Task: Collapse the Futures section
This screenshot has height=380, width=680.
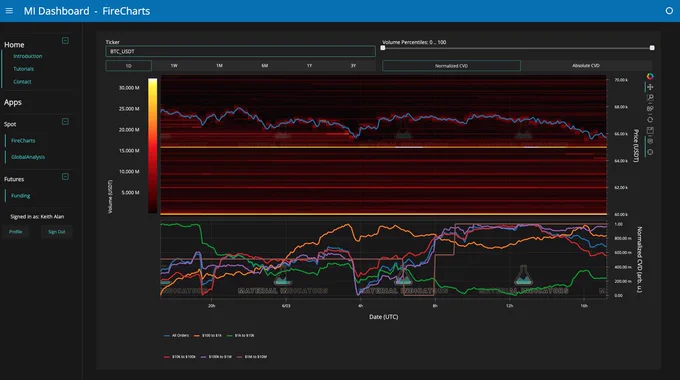Action: tap(65, 177)
